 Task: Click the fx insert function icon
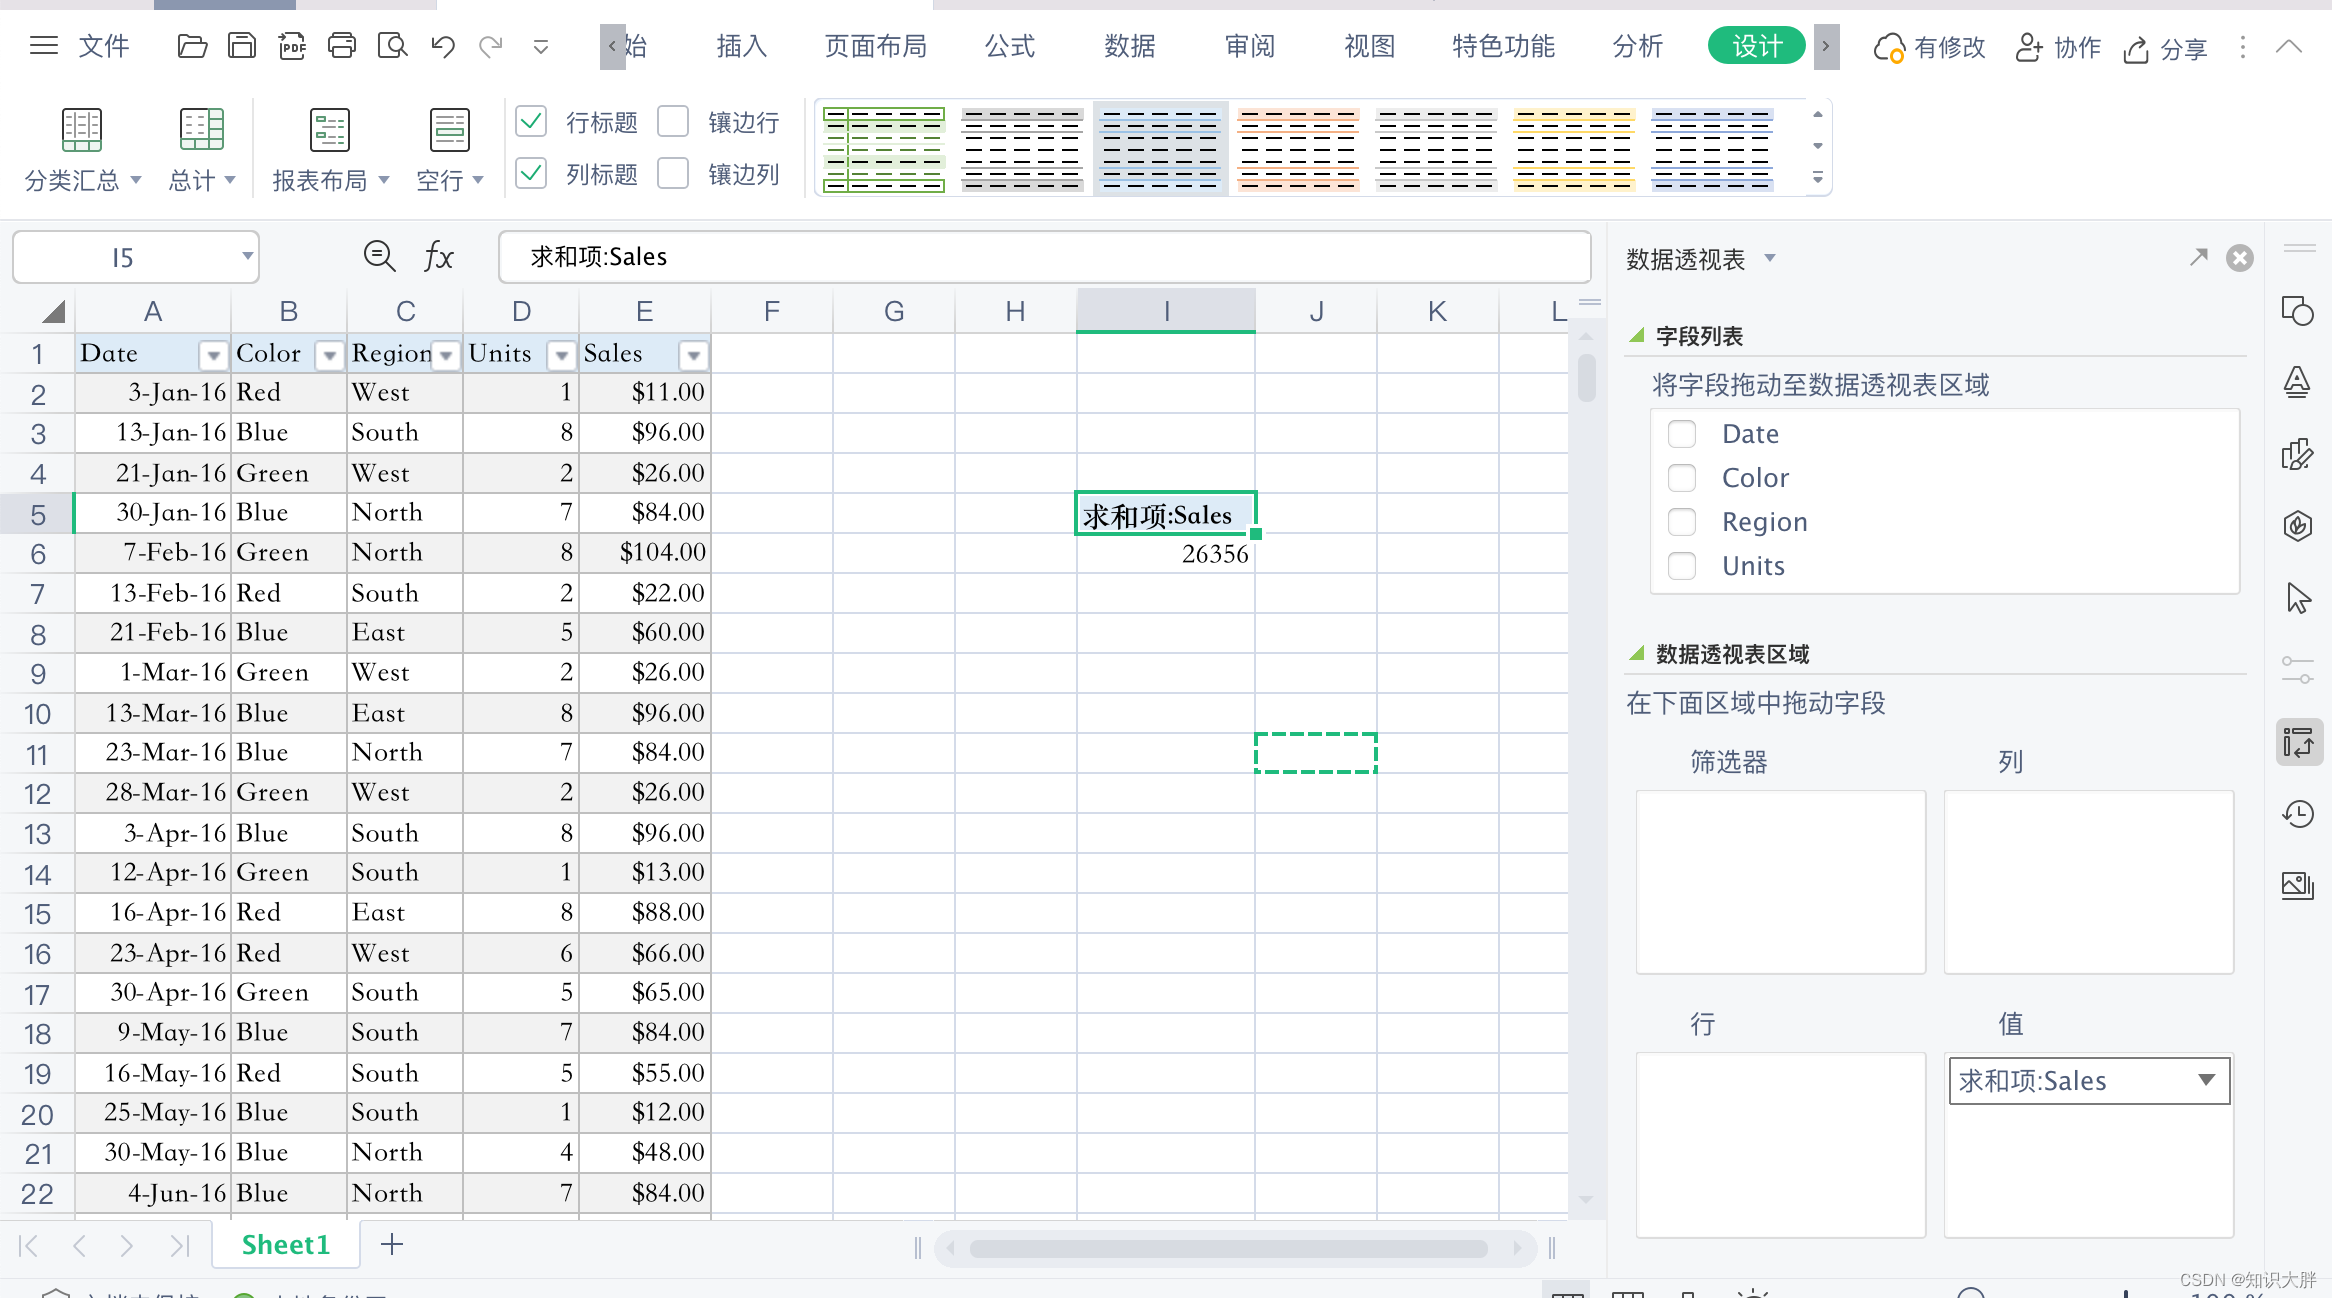[438, 257]
